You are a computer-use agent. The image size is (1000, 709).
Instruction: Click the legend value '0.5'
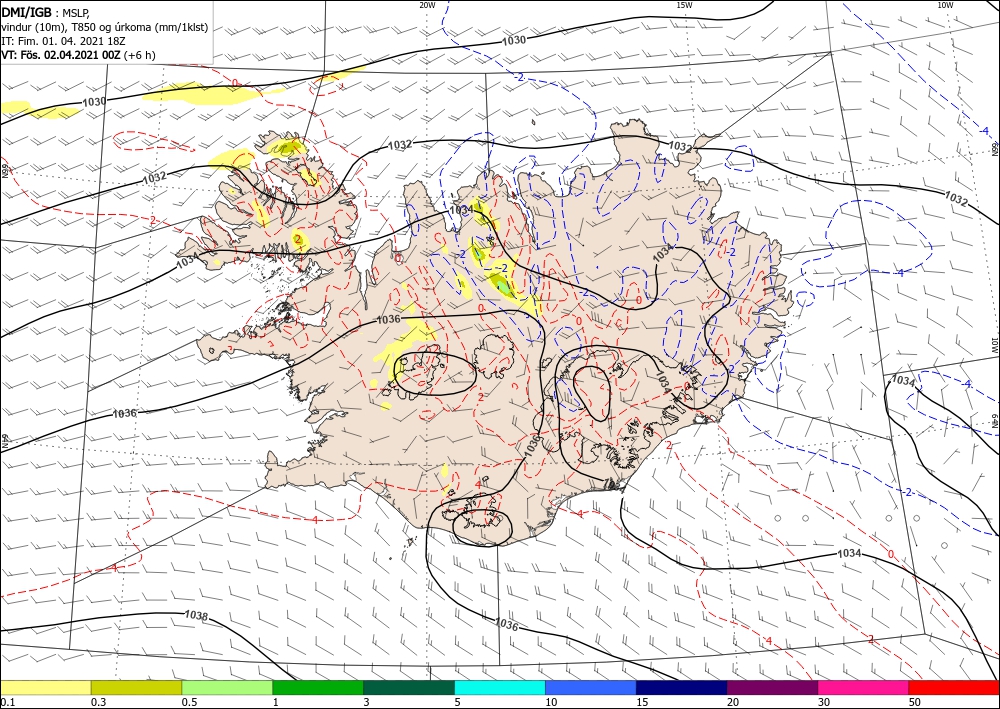pyautogui.click(x=189, y=702)
